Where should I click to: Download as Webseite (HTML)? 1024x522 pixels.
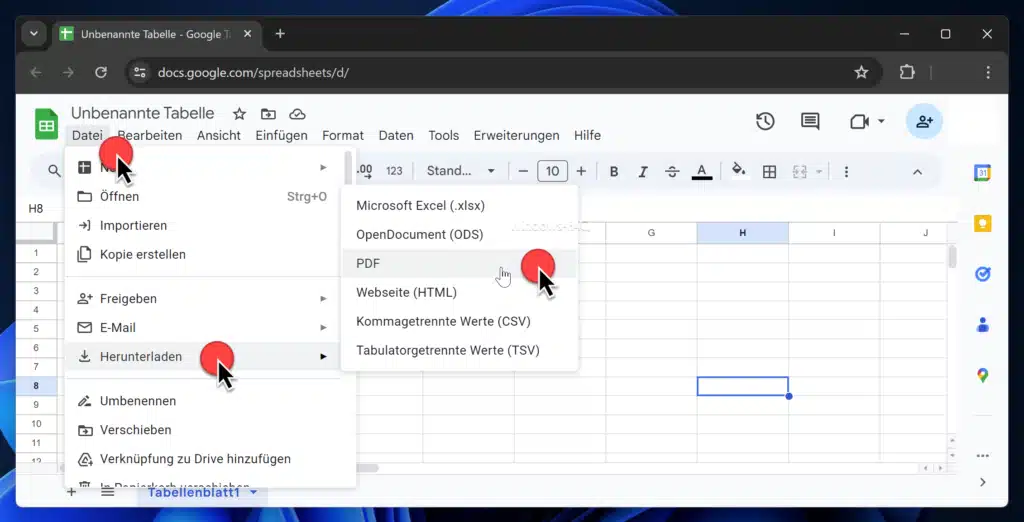pyautogui.click(x=460, y=293)
